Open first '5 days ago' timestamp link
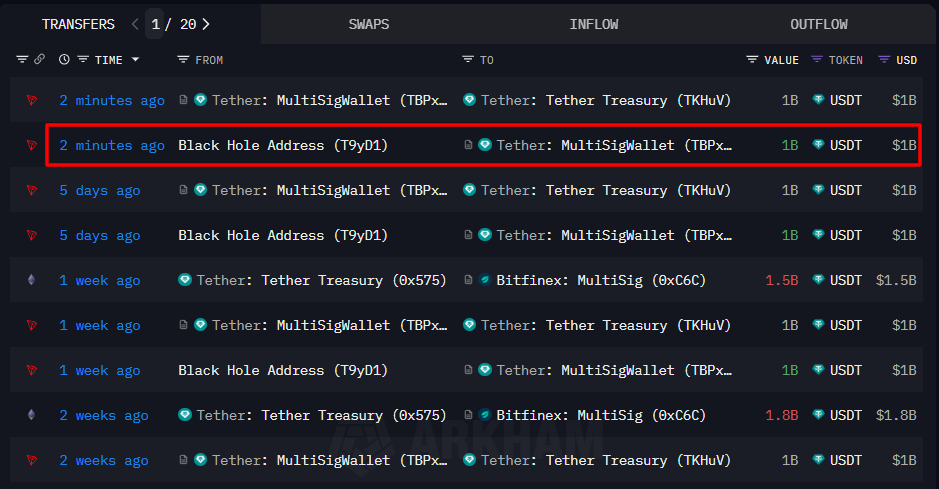Image resolution: width=939 pixels, height=489 pixels. pos(99,190)
